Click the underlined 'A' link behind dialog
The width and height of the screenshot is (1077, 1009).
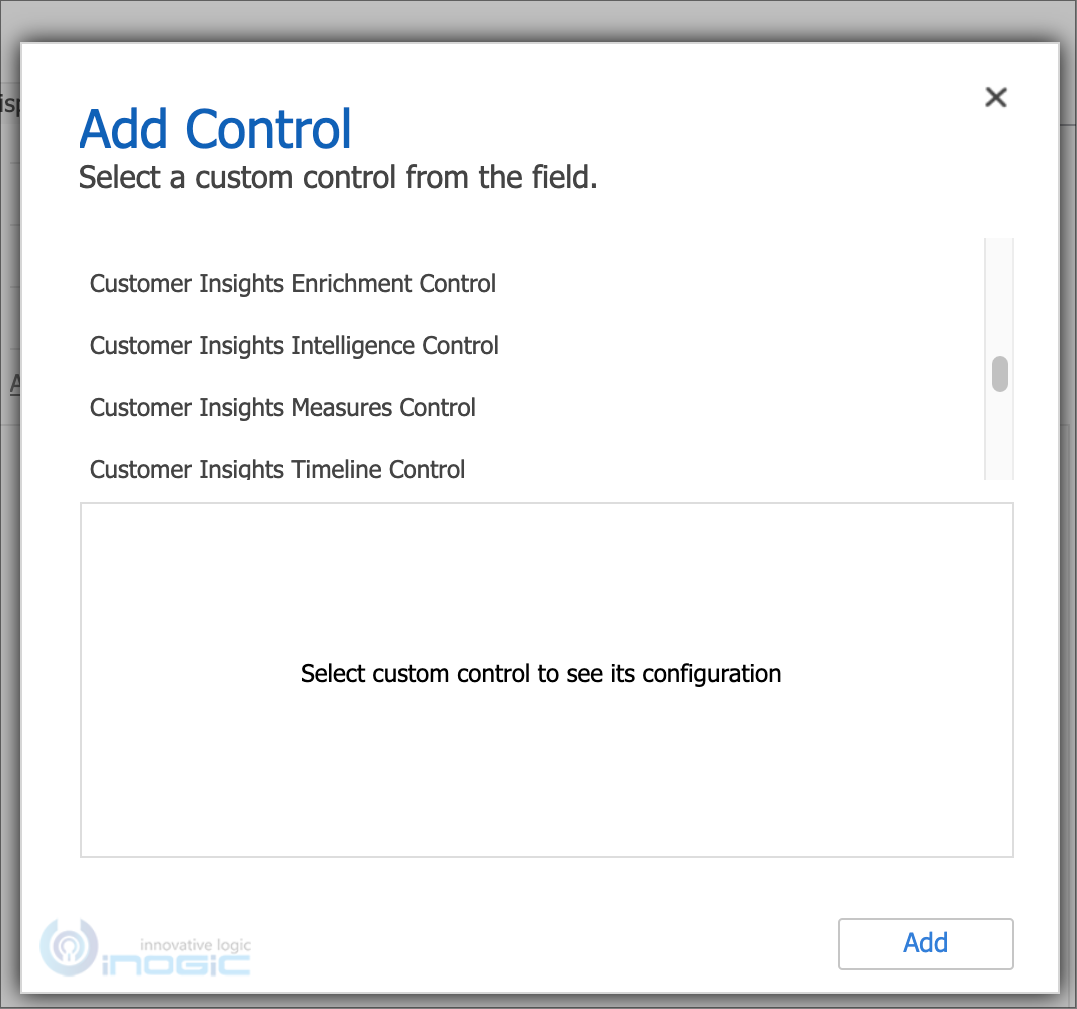point(14,383)
